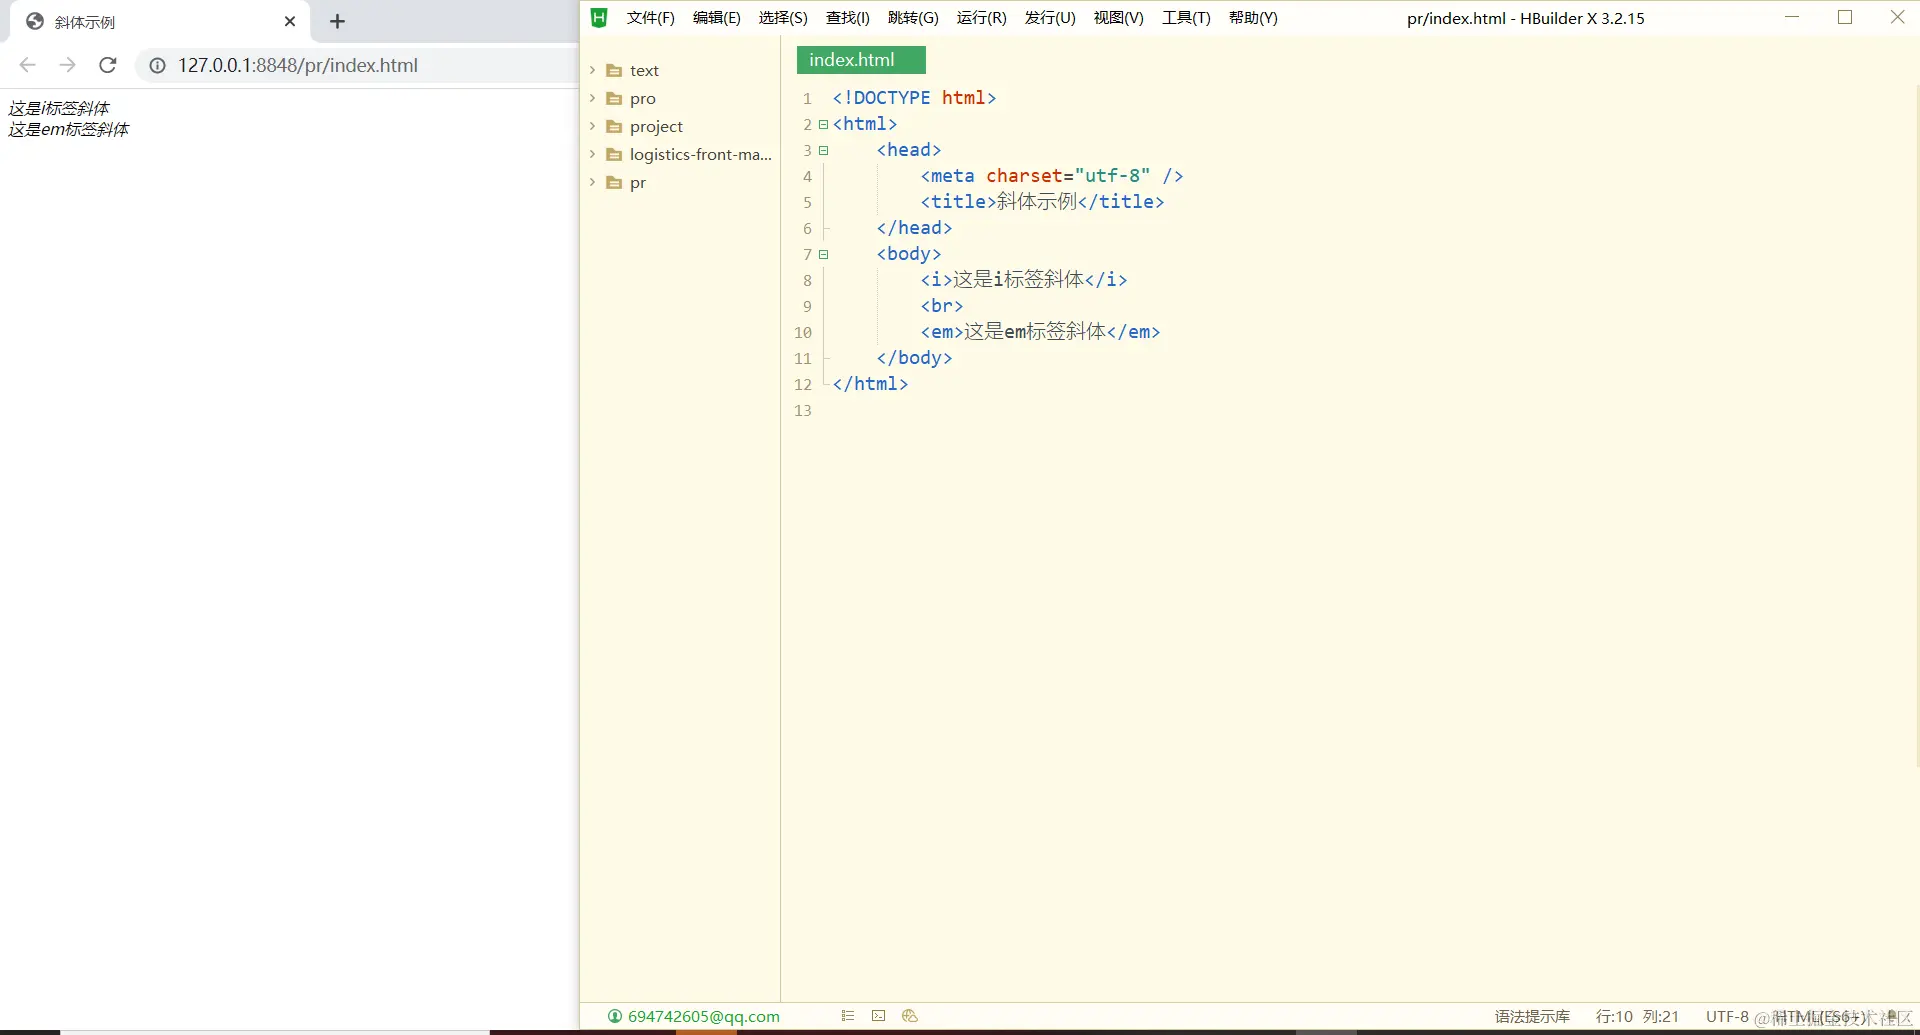Click the 行:10 列:21 cursor position indicator
Viewport: 1920px width, 1035px height.
click(x=1637, y=1016)
